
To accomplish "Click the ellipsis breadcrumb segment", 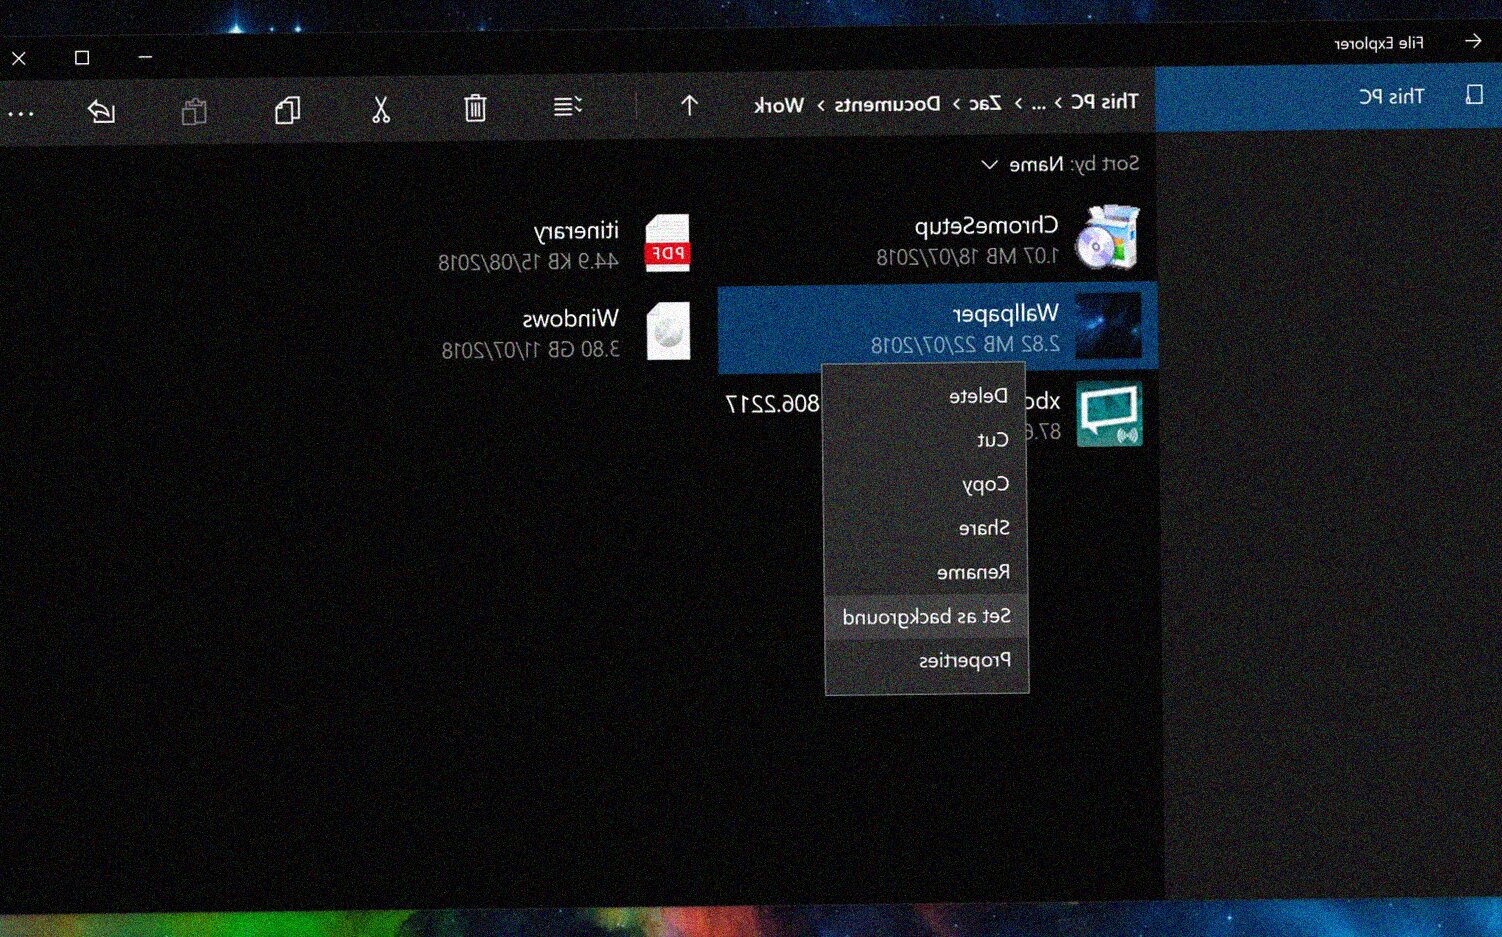I will click(x=1039, y=104).
